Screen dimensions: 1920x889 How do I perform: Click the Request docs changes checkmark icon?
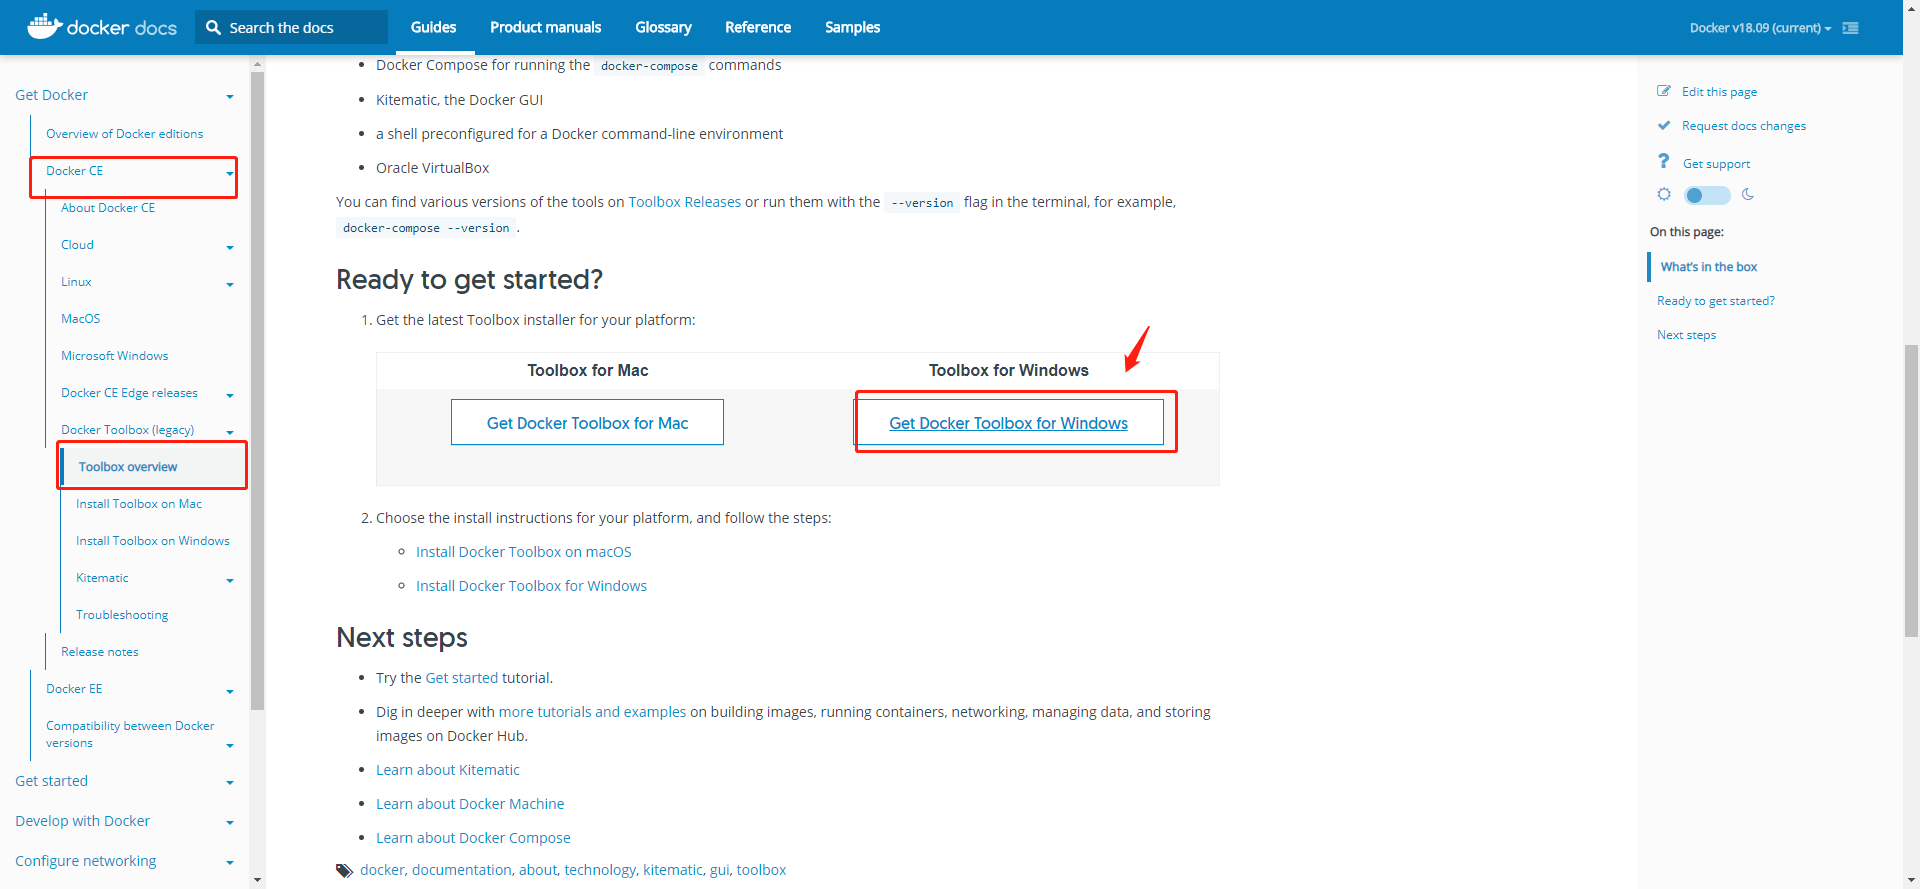(1664, 126)
